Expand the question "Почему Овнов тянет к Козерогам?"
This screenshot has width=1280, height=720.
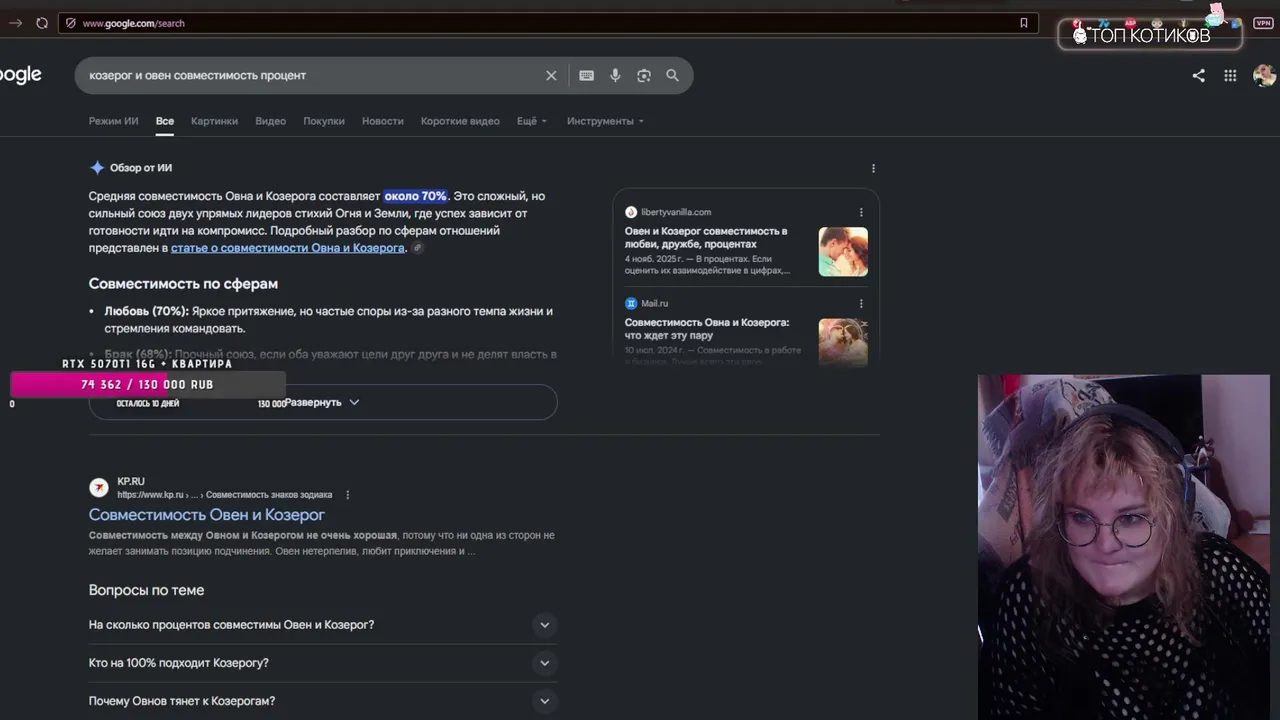click(x=323, y=701)
